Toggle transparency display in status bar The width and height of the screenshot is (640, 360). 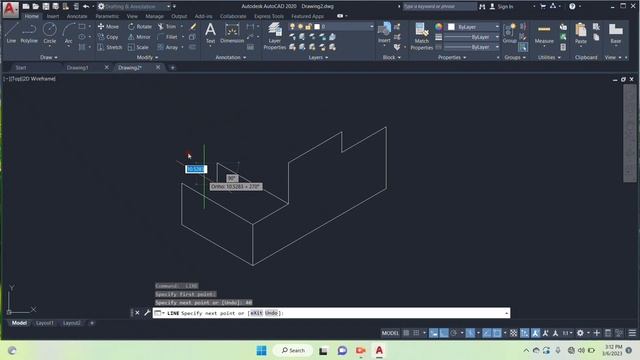point(513,333)
